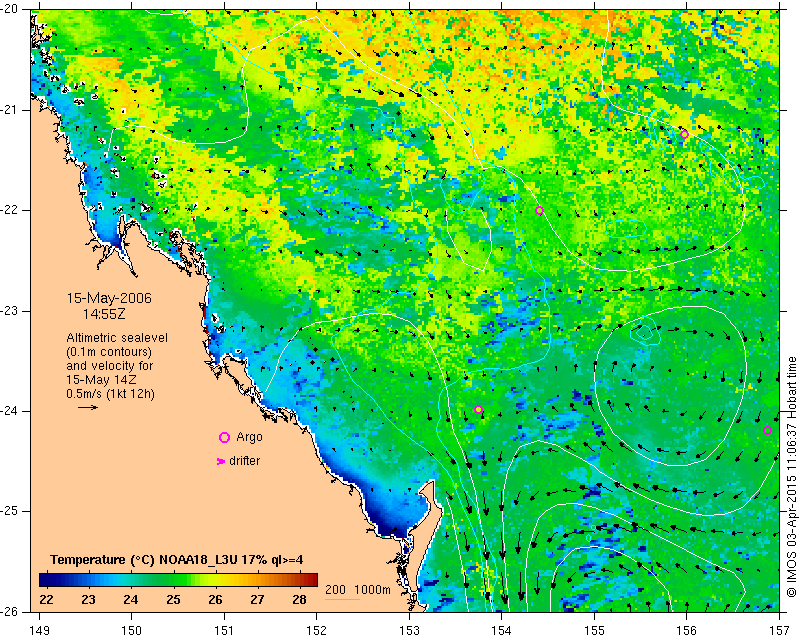This screenshot has height=640, width=800.
Task: Click the latitude axis label -20
Action: click(x=9, y=9)
